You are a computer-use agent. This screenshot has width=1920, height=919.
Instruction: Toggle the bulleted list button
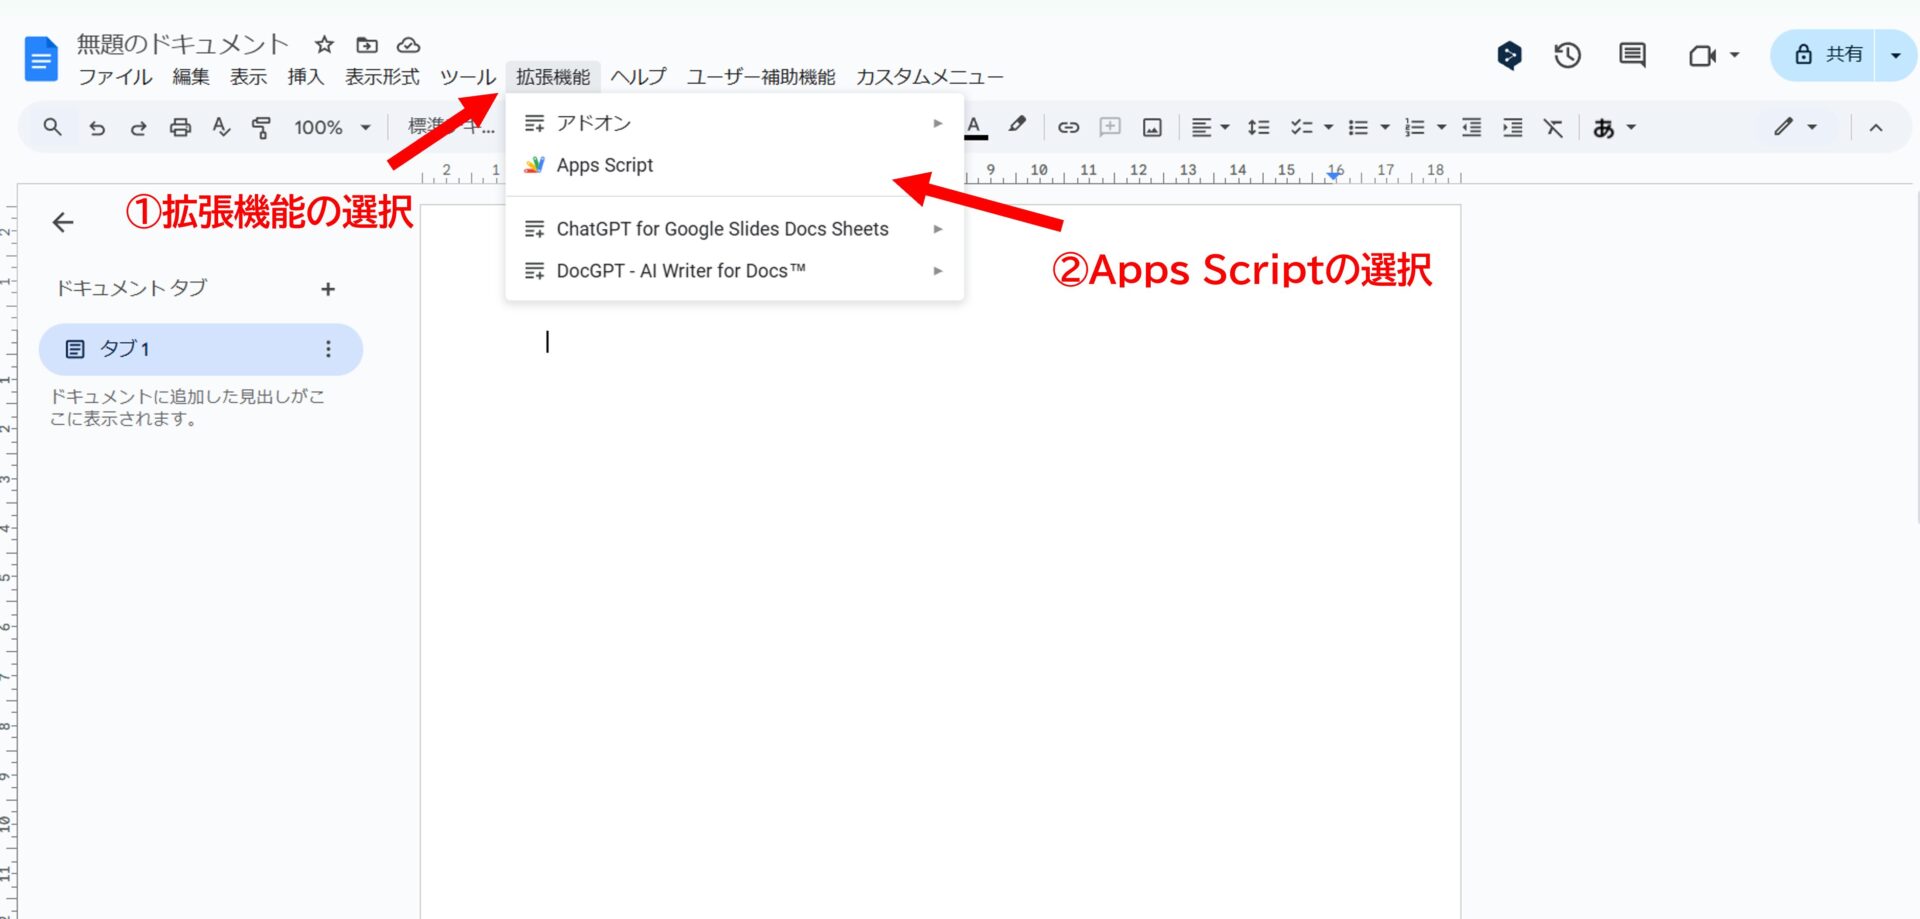point(1358,127)
